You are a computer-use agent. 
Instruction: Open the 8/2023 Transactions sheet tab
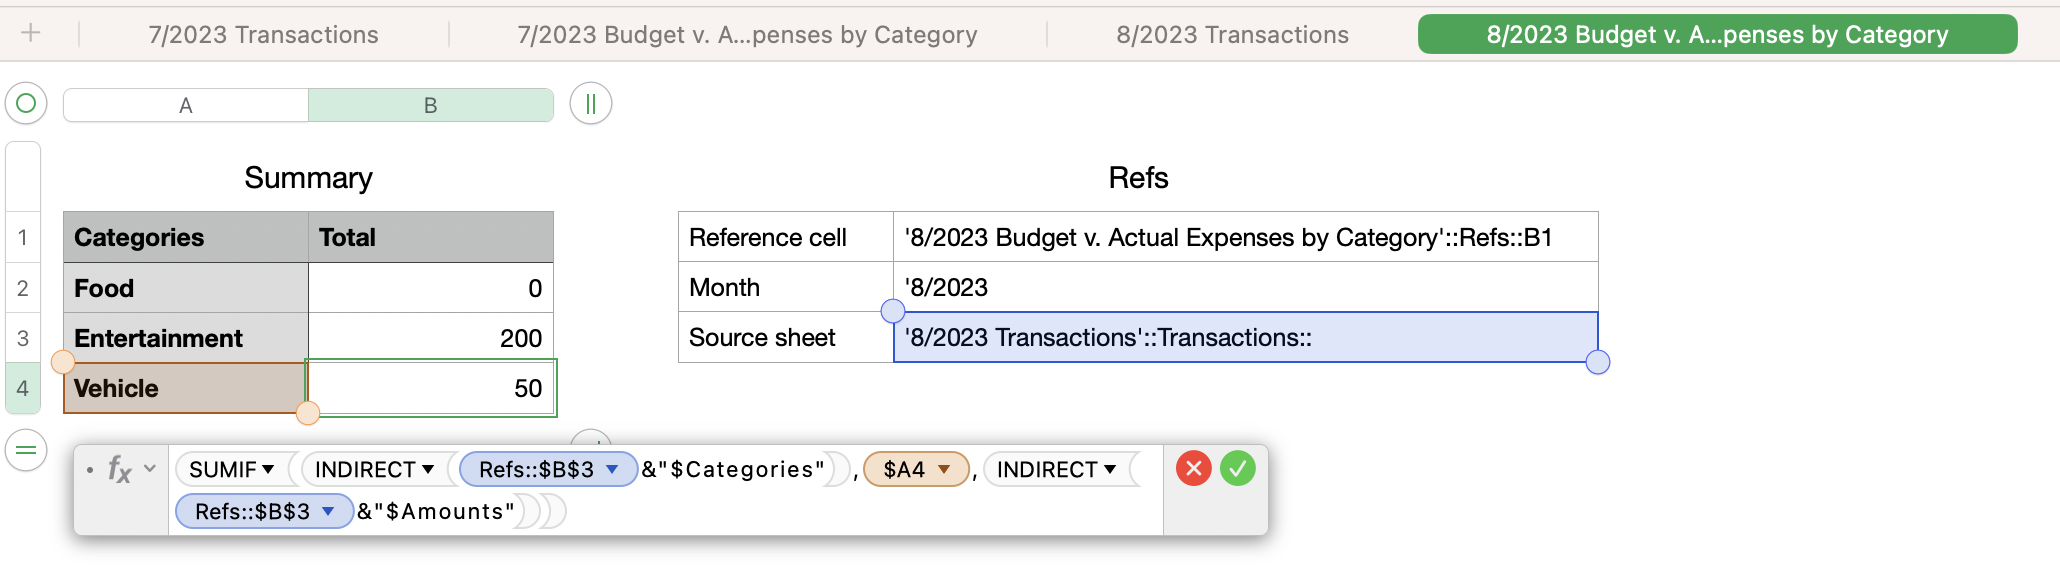[x=1232, y=35]
